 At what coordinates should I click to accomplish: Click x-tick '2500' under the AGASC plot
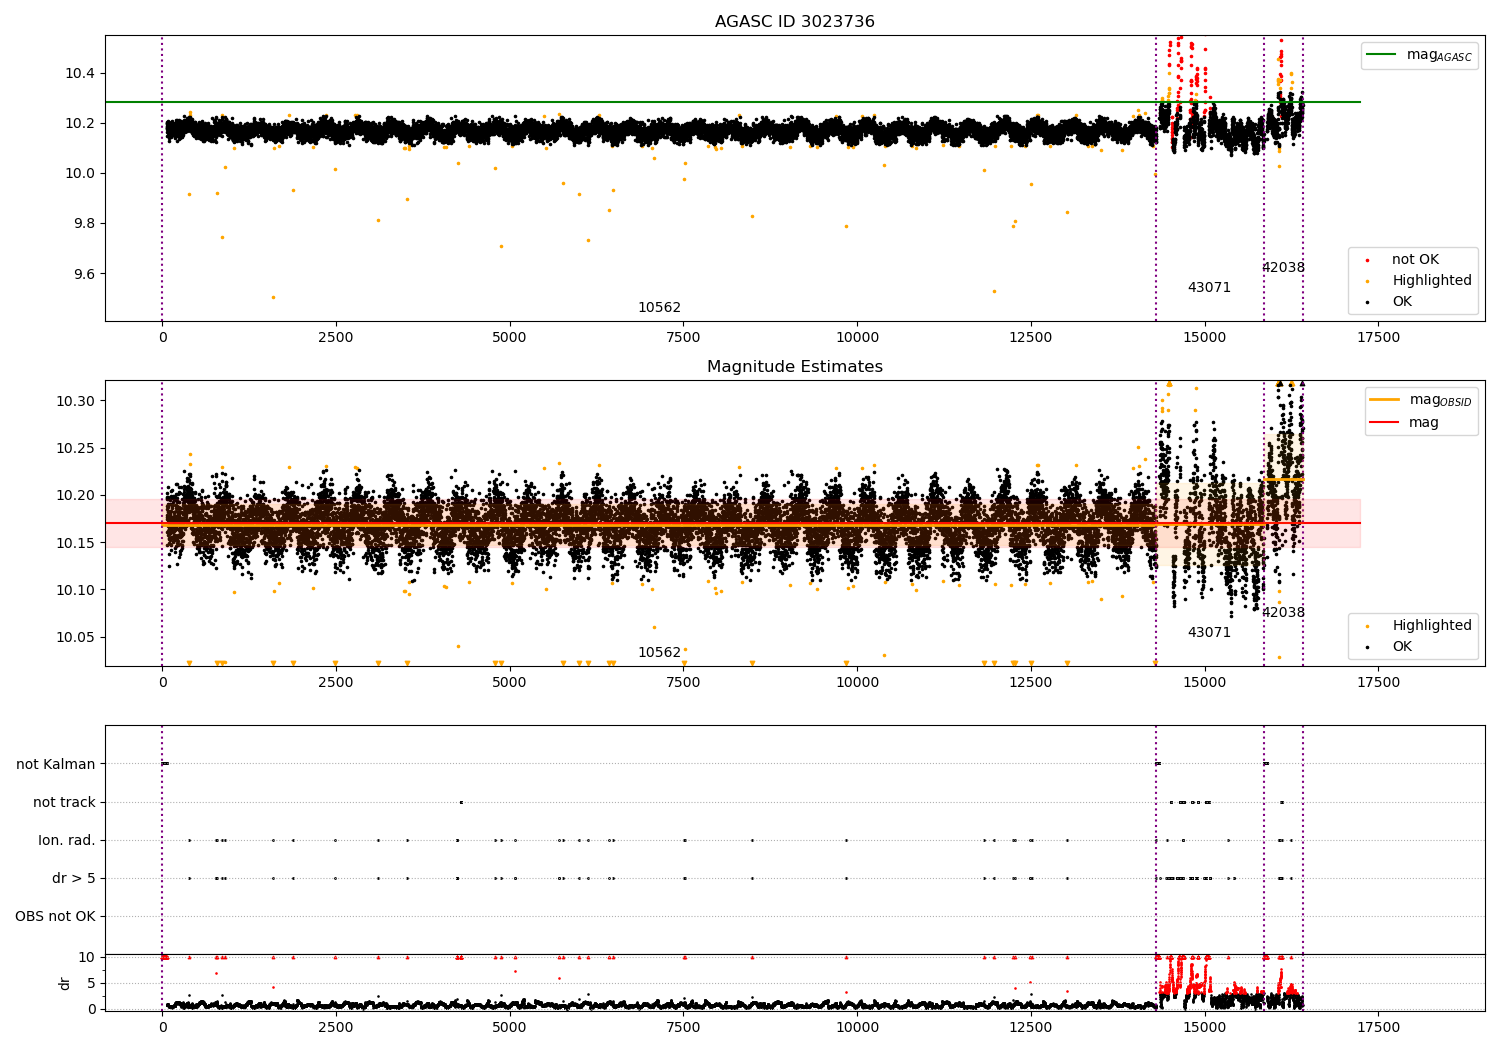click(x=335, y=337)
